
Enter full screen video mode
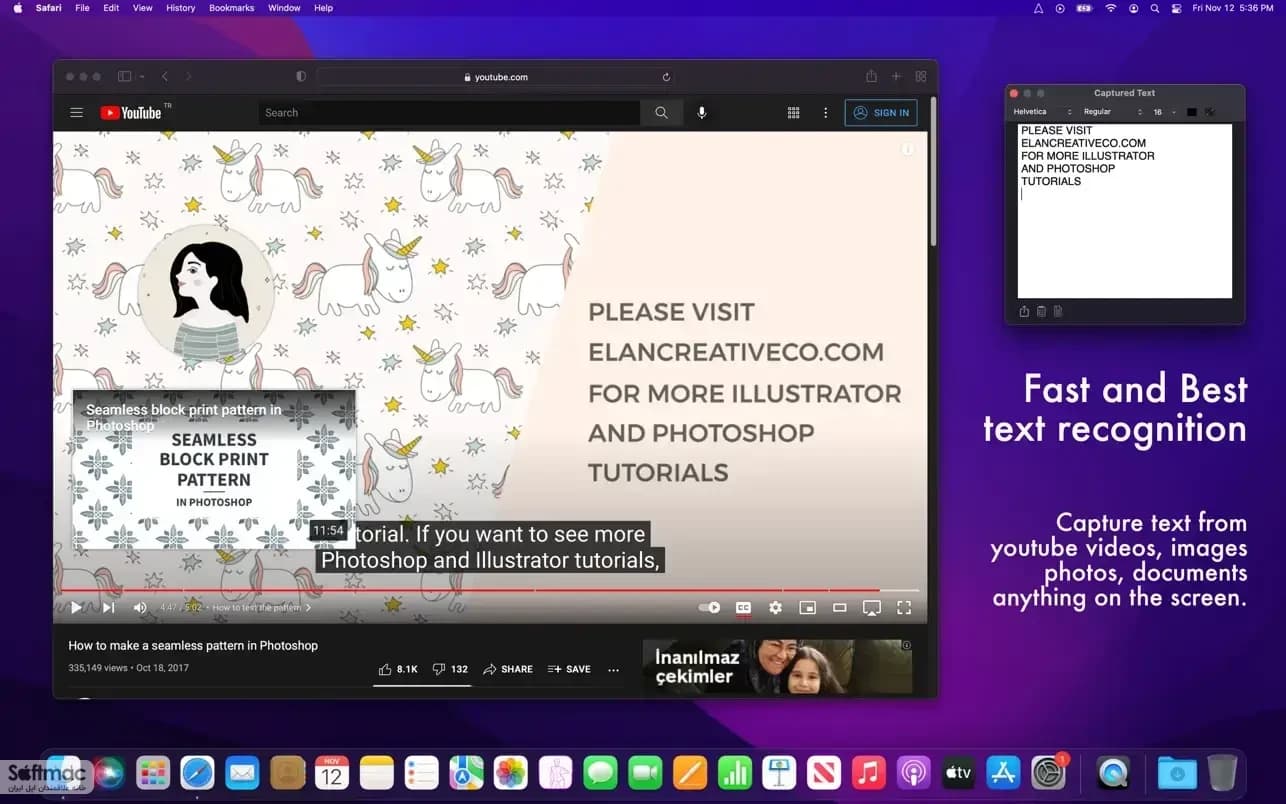[904, 607]
